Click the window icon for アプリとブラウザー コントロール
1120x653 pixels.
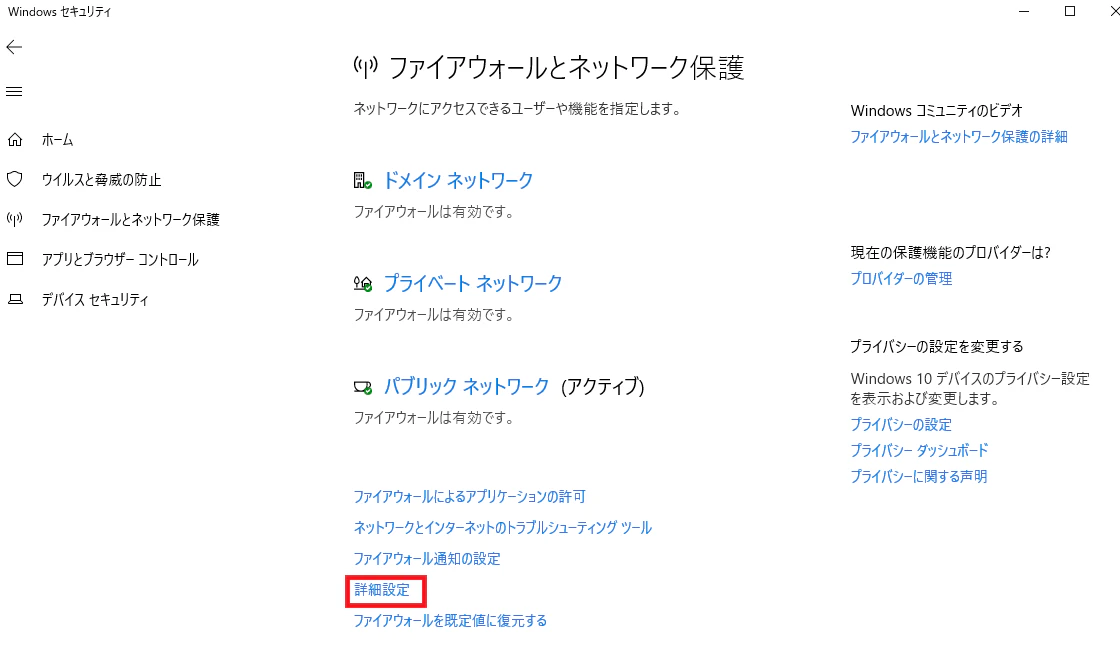coord(15,259)
